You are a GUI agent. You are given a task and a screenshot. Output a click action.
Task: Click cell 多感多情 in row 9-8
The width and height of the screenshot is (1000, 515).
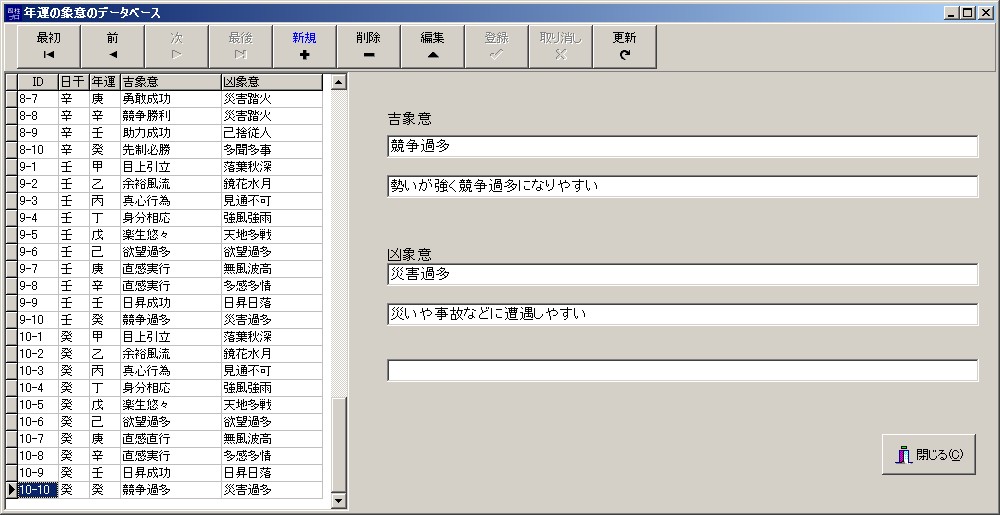point(272,286)
